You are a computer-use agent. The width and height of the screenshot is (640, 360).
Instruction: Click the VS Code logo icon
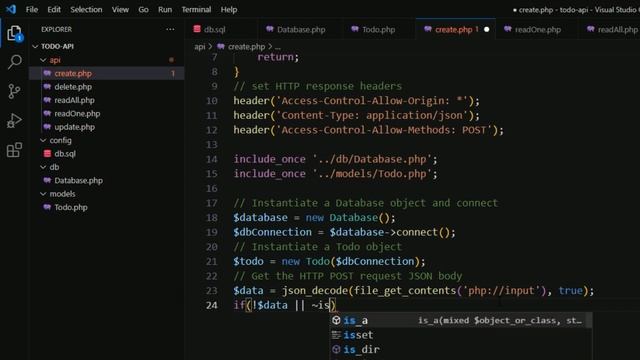(x=11, y=9)
